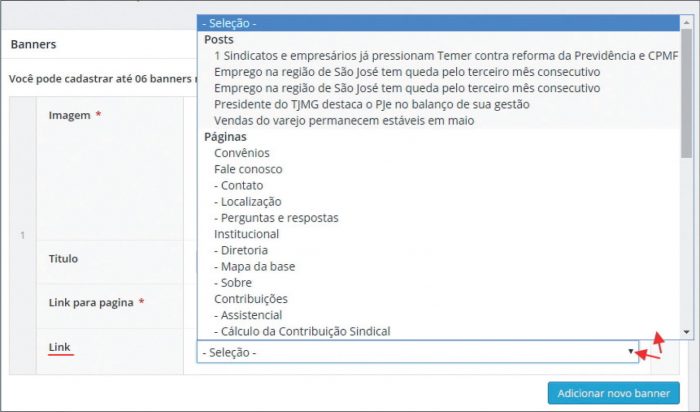Select '- Mapa da base' option
This screenshot has width=700, height=412.
pyautogui.click(x=254, y=266)
